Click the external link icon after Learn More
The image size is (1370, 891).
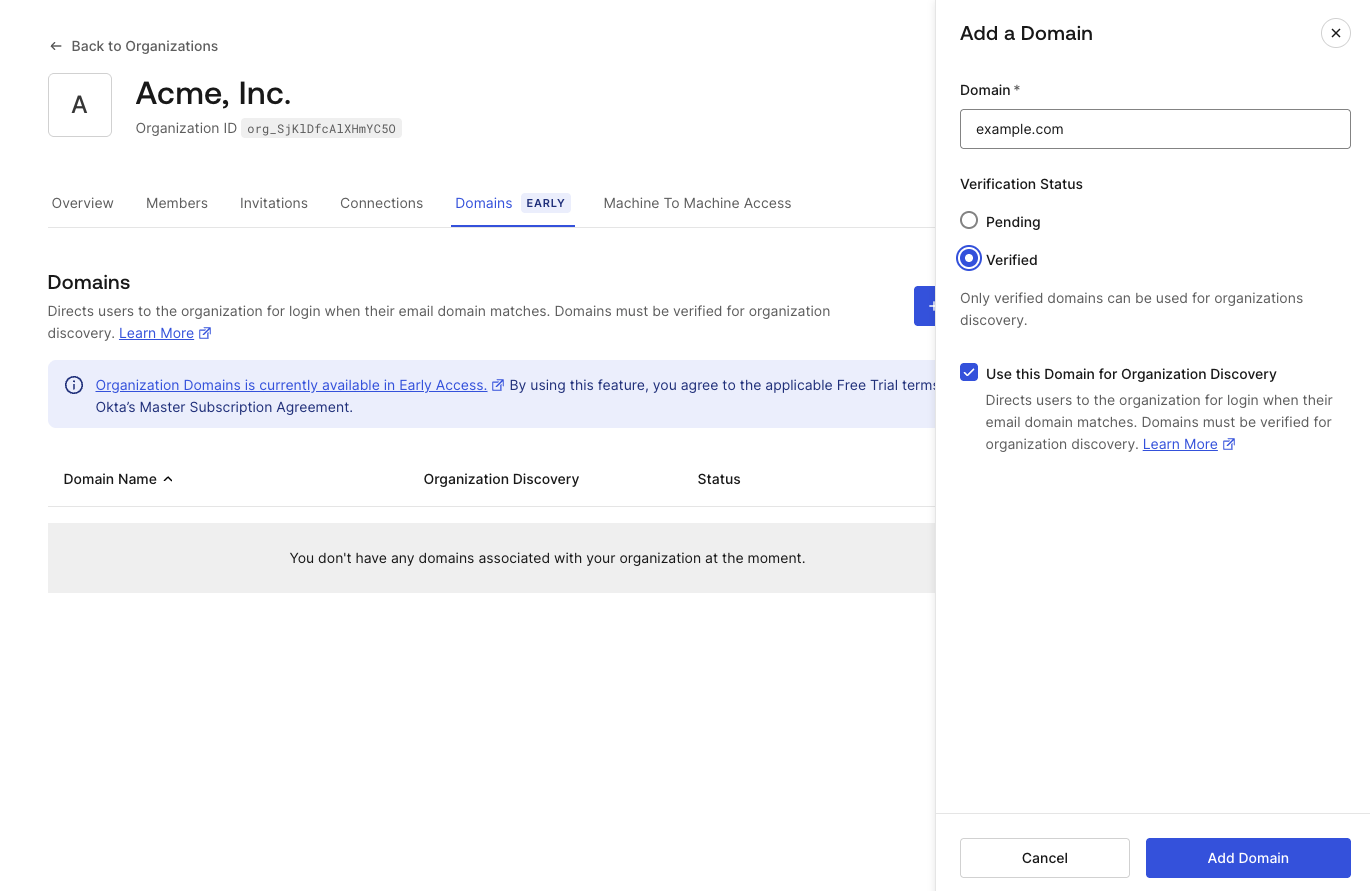(206, 333)
